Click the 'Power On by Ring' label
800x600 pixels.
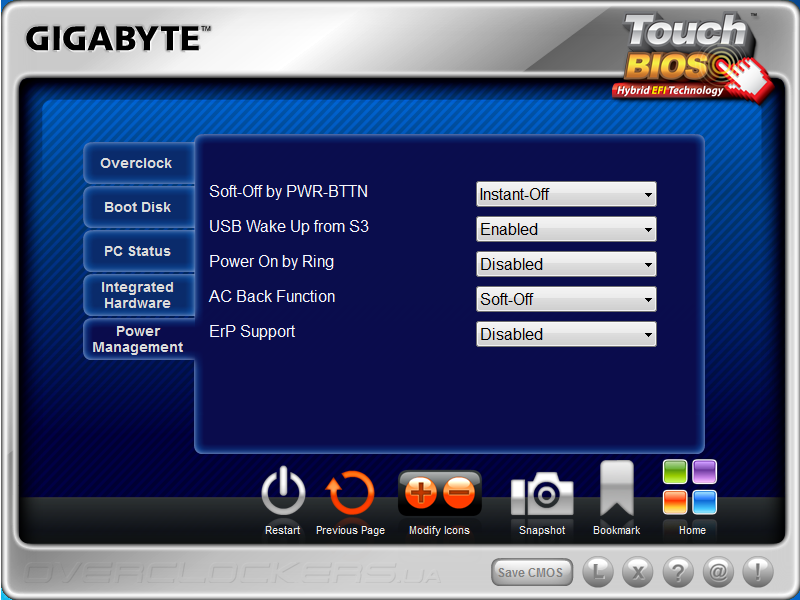tap(271, 262)
